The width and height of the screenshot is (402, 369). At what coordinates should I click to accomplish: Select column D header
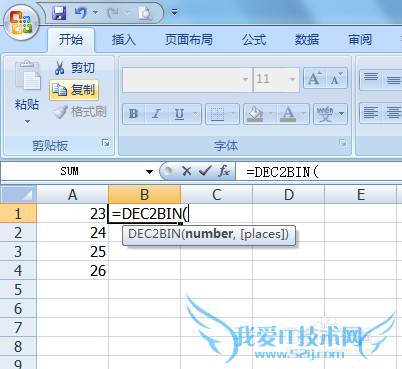(x=288, y=194)
